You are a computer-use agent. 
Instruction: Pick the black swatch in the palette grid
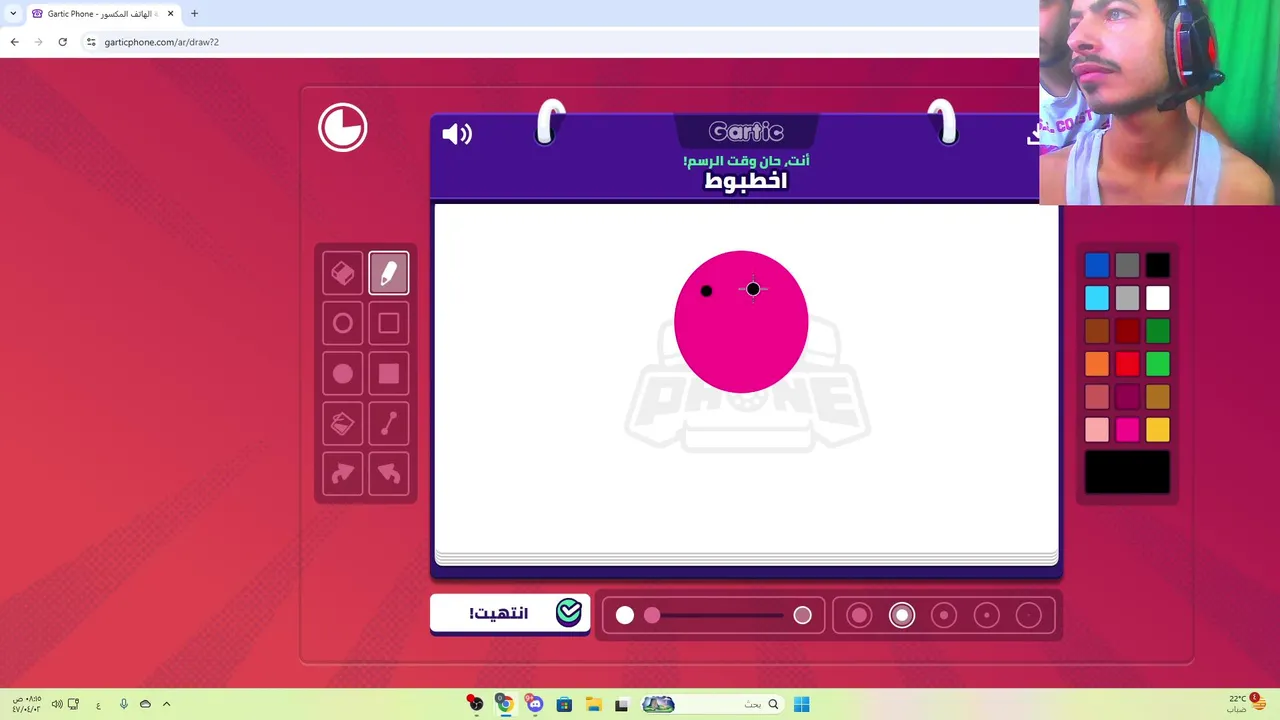point(1157,265)
